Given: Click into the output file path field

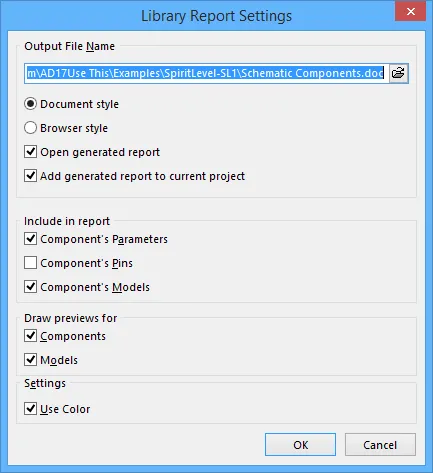Looking at the screenshot, I should tap(206, 73).
